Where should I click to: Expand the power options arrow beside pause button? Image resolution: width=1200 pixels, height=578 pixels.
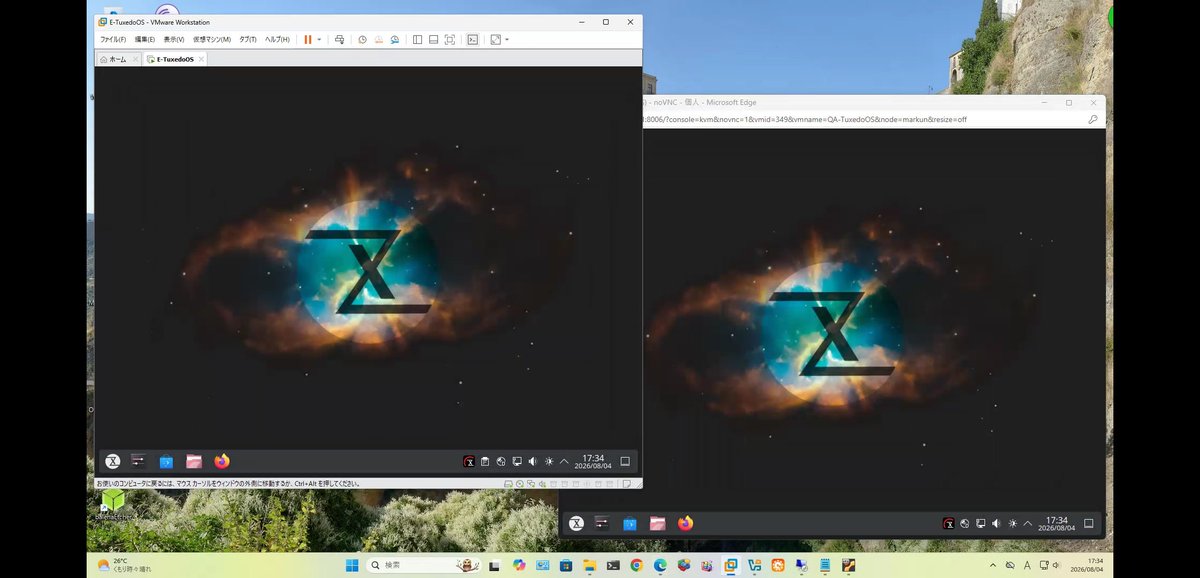[x=319, y=39]
